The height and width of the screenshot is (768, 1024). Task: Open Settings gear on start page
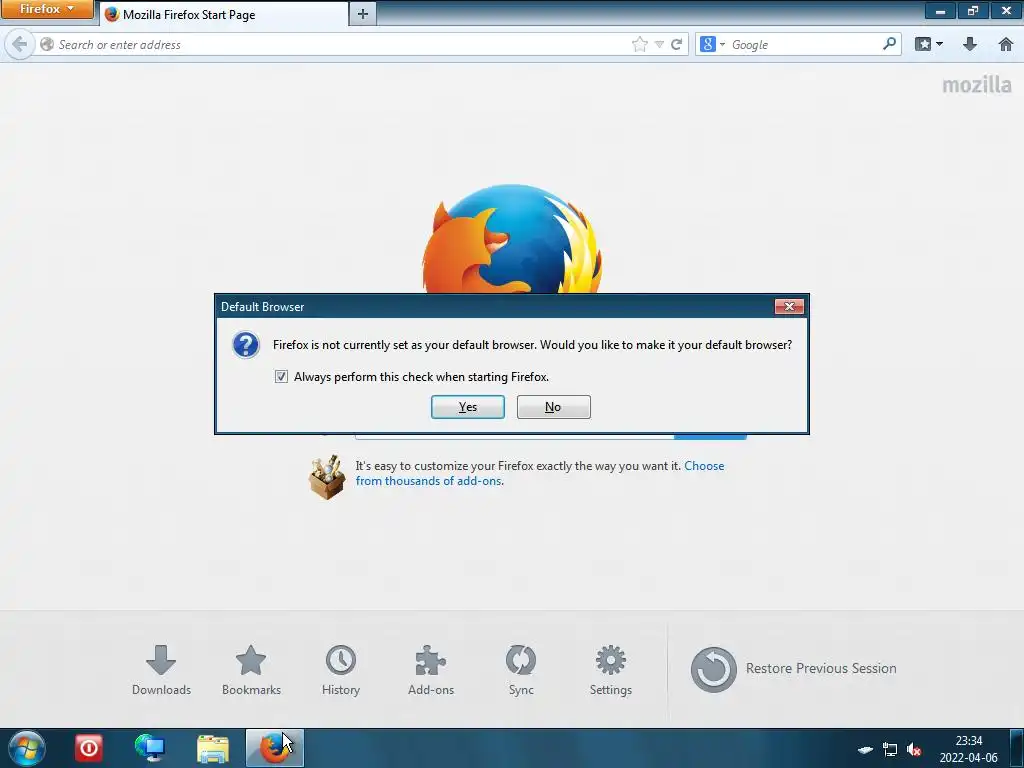tap(611, 670)
